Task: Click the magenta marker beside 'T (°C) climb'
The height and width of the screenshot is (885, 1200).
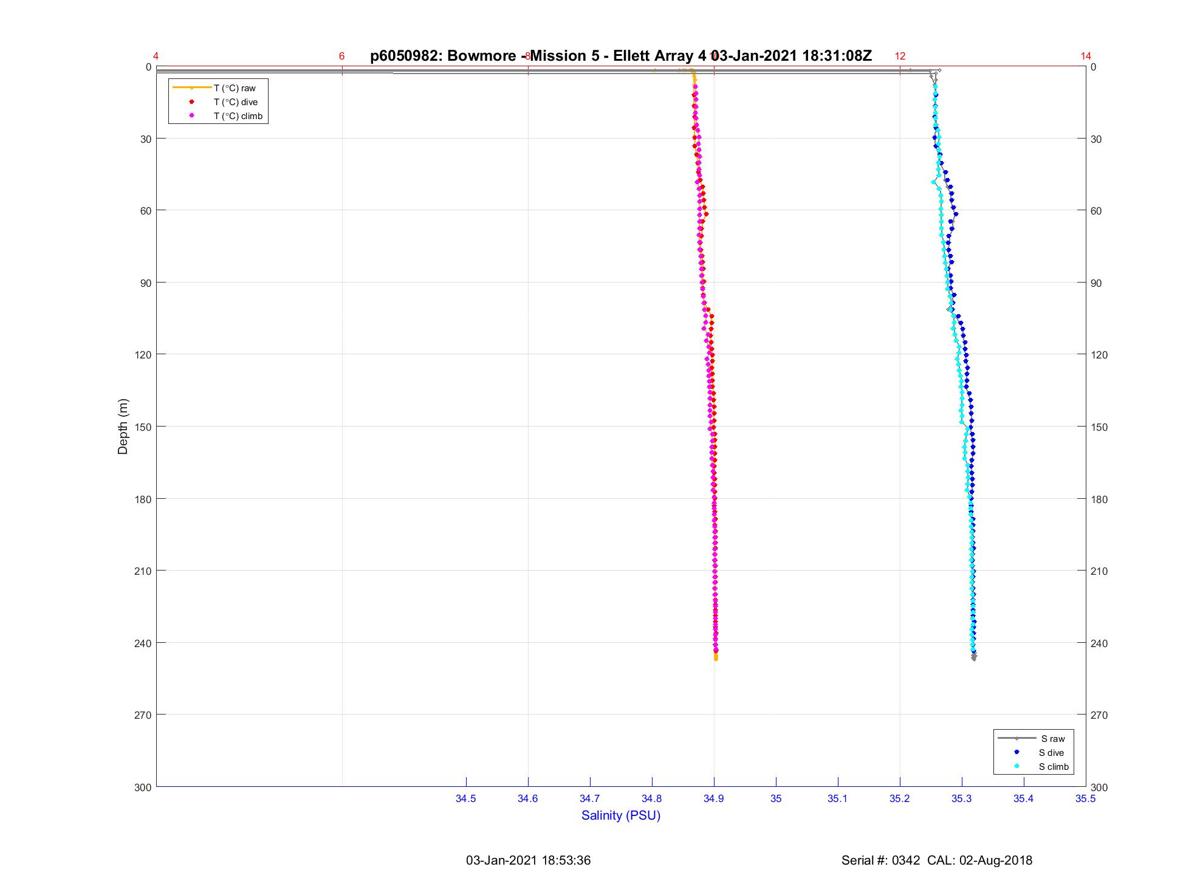Action: pyautogui.click(x=191, y=116)
